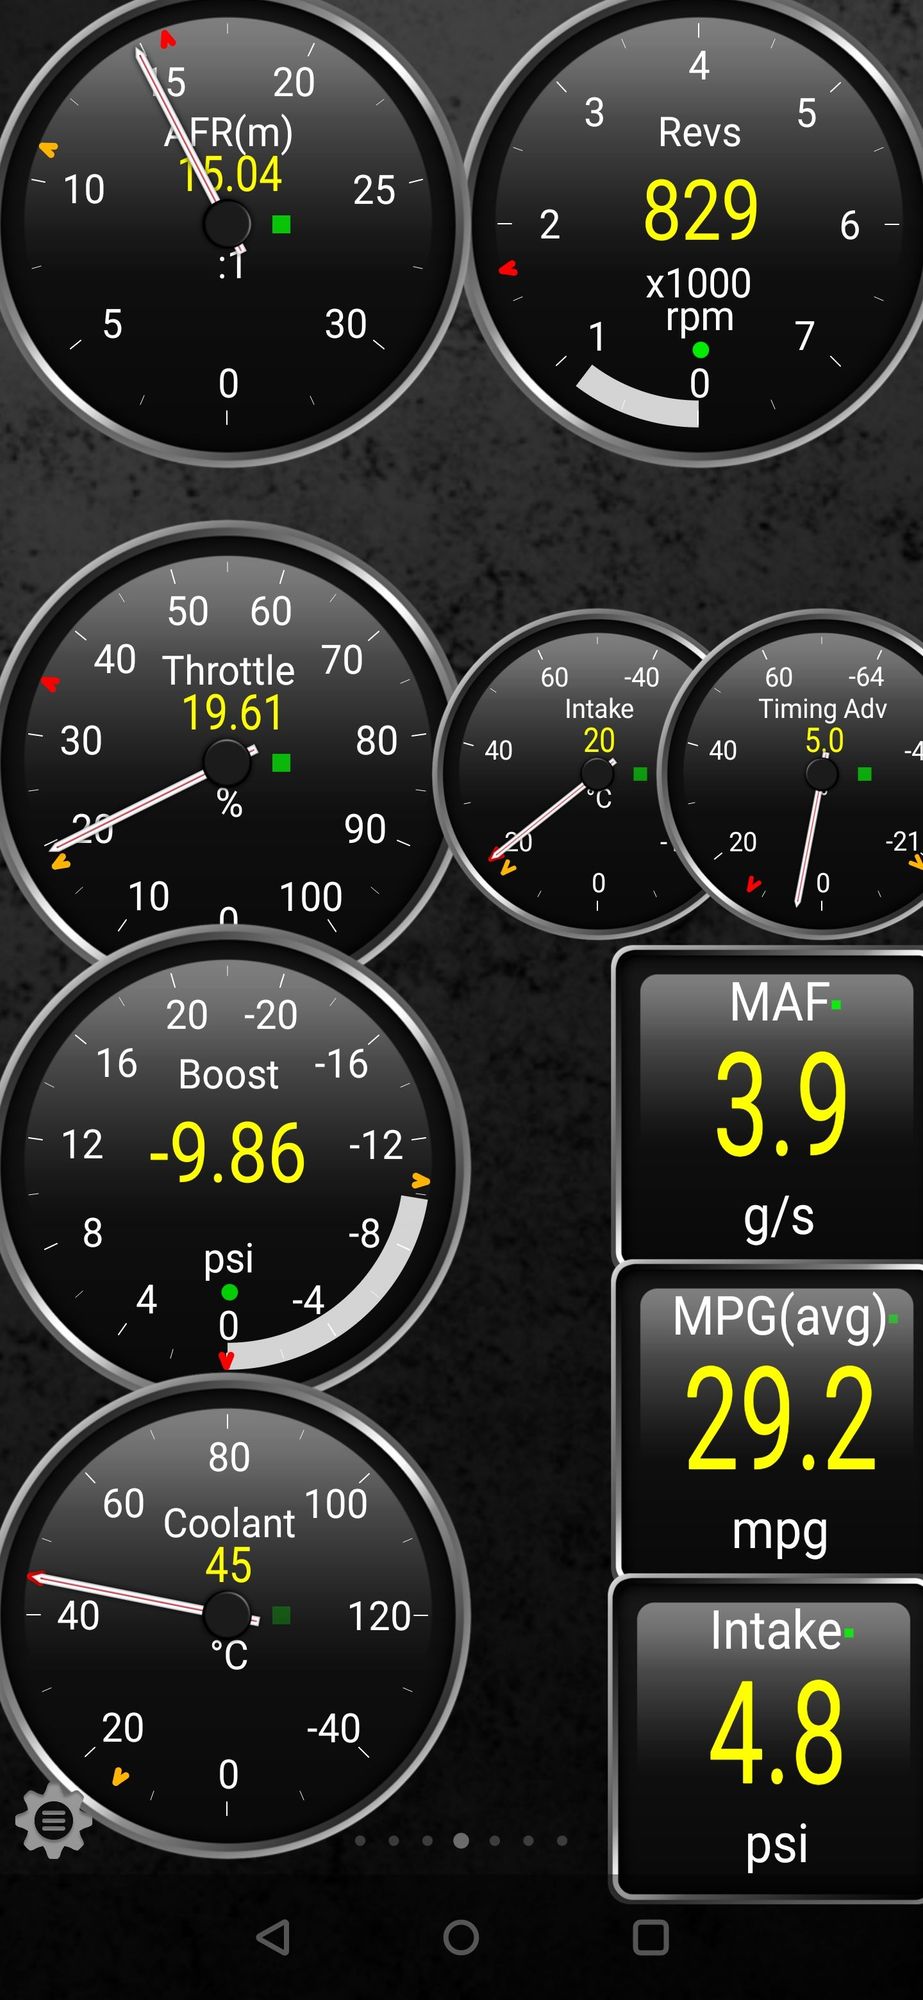Image resolution: width=923 pixels, height=2000 pixels.
Task: Jump to the first dashboard page dot
Action: tap(360, 1840)
